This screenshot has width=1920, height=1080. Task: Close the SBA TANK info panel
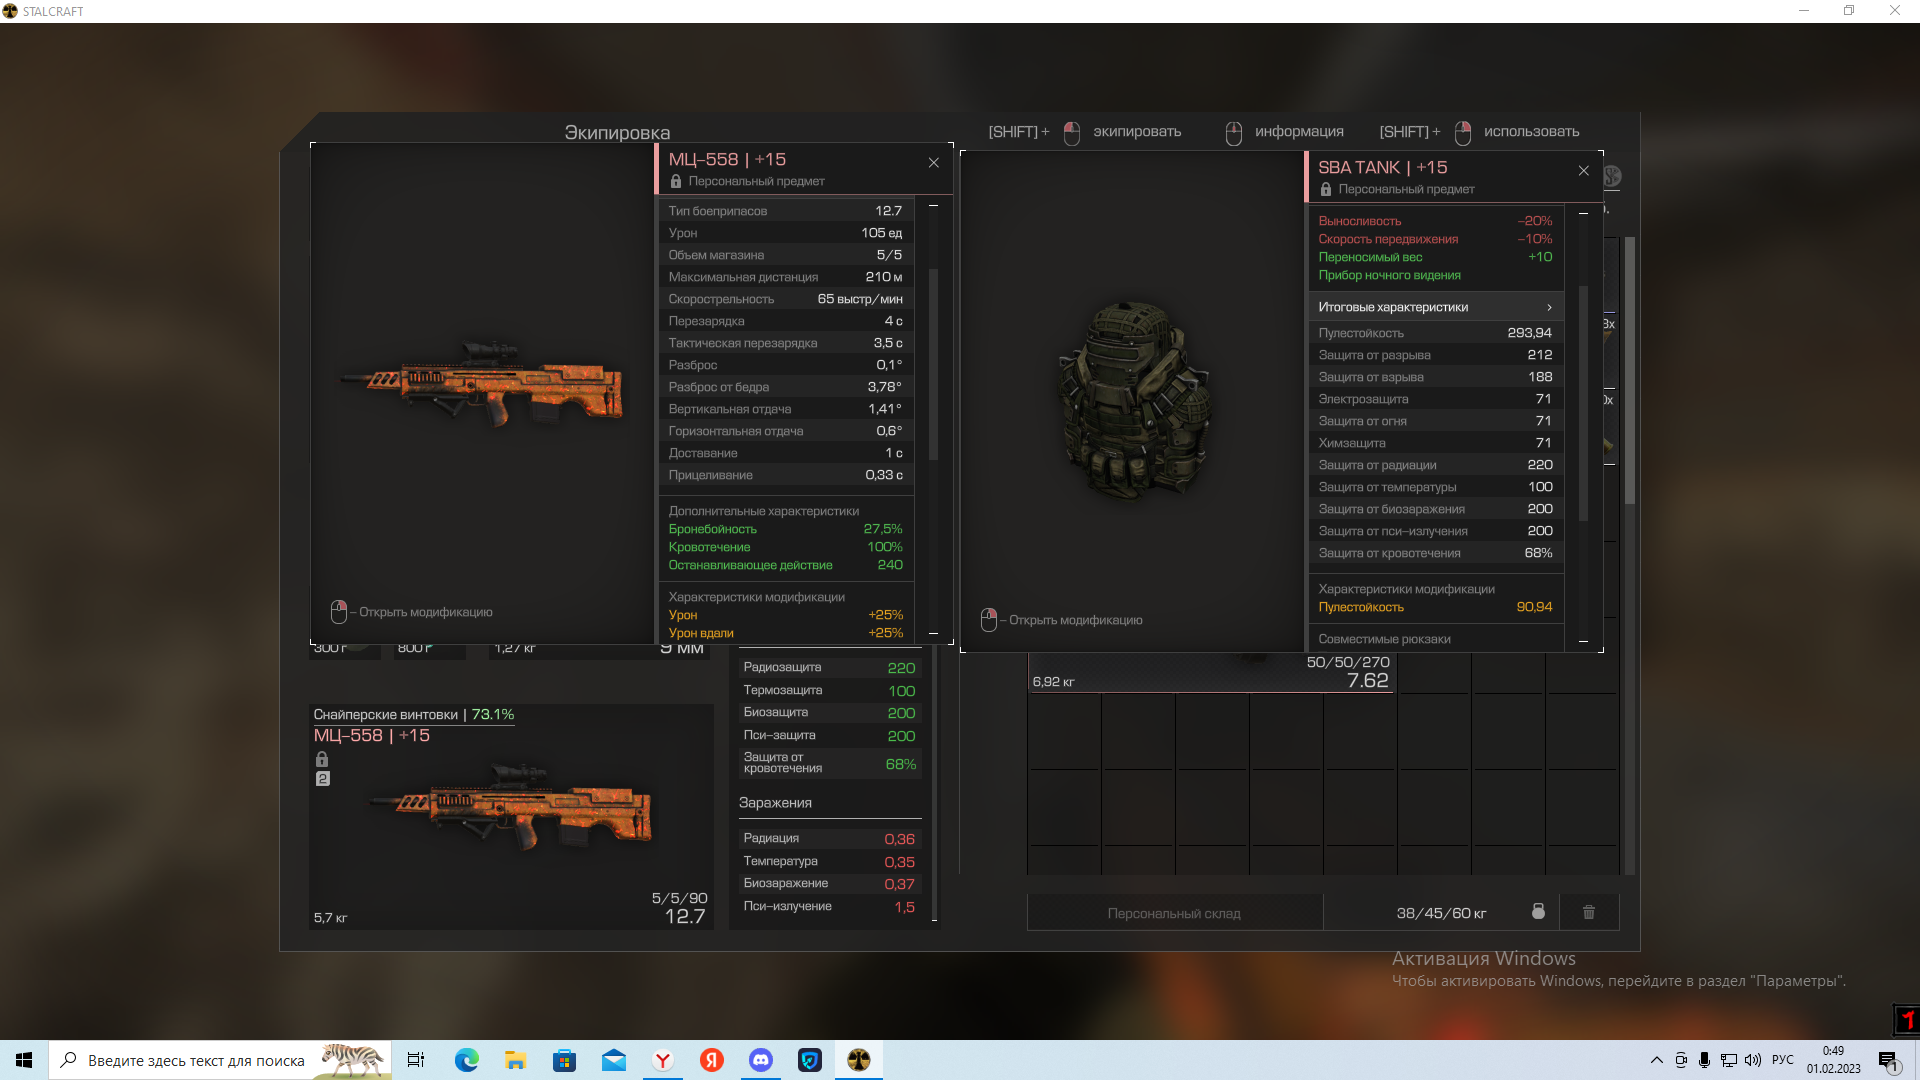1583,170
